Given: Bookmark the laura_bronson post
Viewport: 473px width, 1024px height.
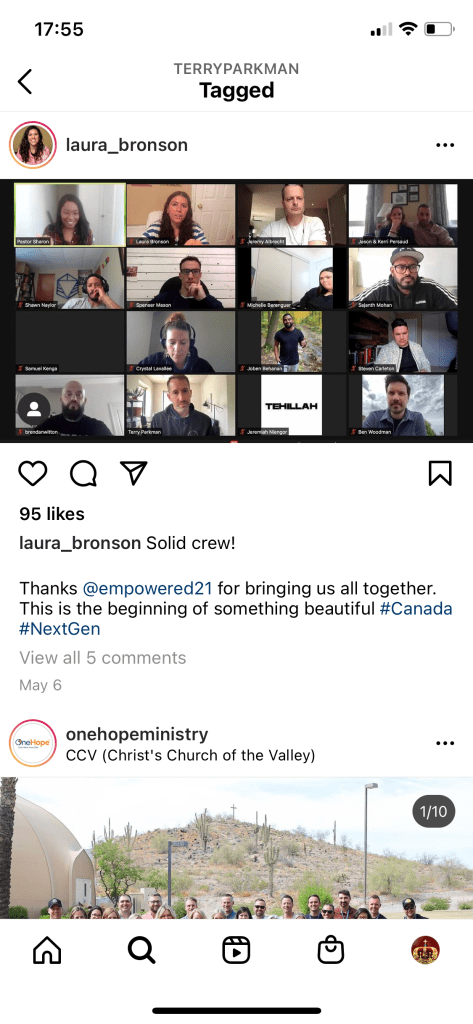Looking at the screenshot, I should [x=440, y=473].
